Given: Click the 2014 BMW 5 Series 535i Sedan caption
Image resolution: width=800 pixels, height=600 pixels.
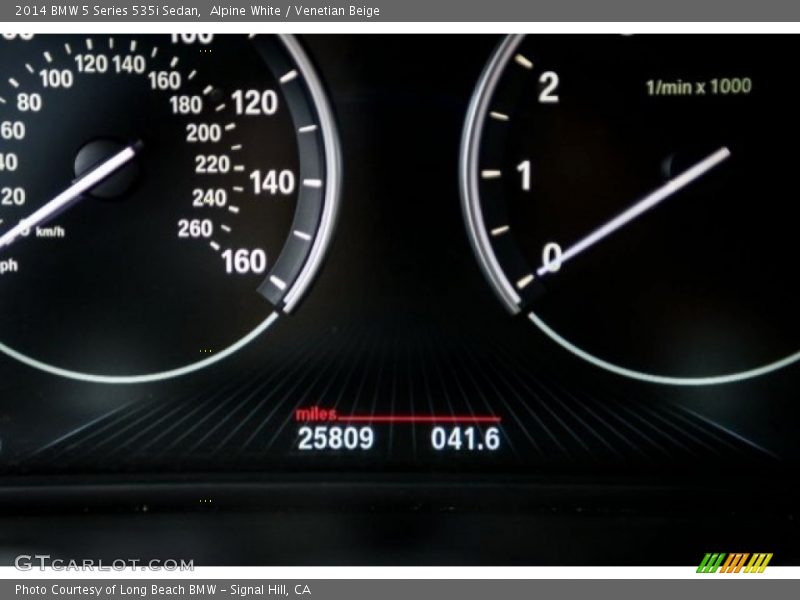Looking at the screenshot, I should [x=108, y=11].
